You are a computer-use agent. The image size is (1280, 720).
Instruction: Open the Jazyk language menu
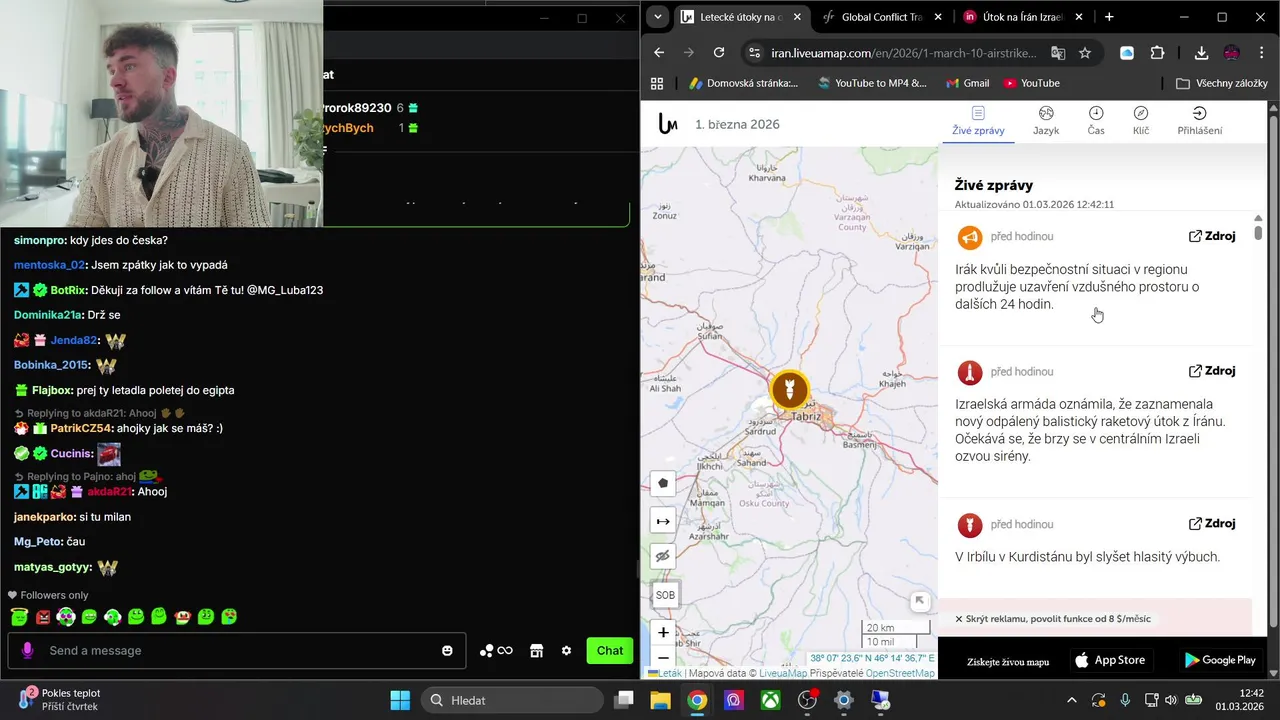click(1046, 122)
